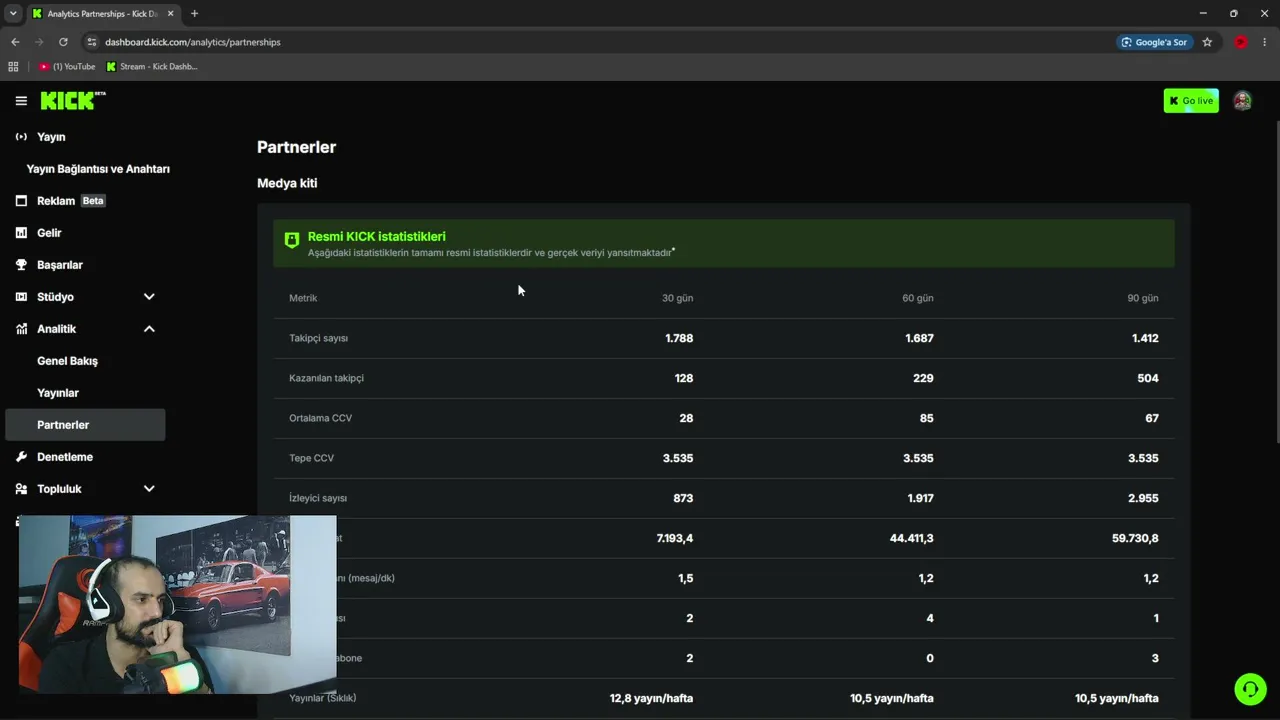
Task: Click the Ortalama CCV row label
Action: pyautogui.click(x=321, y=418)
